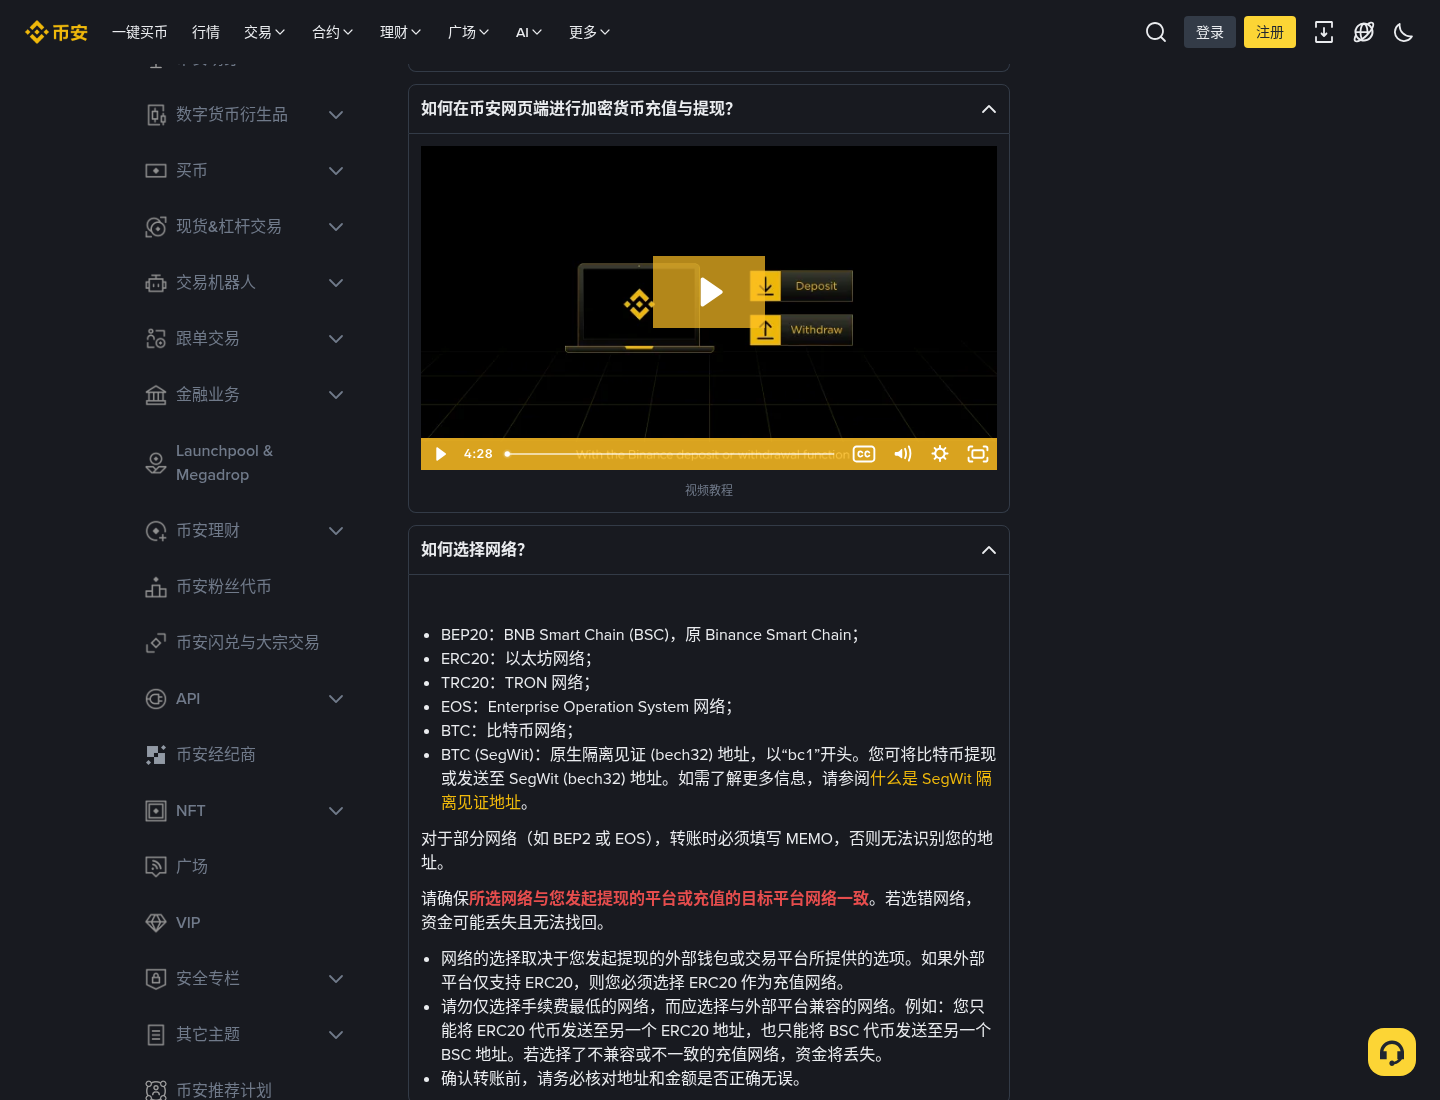The height and width of the screenshot is (1100, 1440).
Task: Open Launchpool & Megadrop in sidebar
Action: tap(224, 463)
